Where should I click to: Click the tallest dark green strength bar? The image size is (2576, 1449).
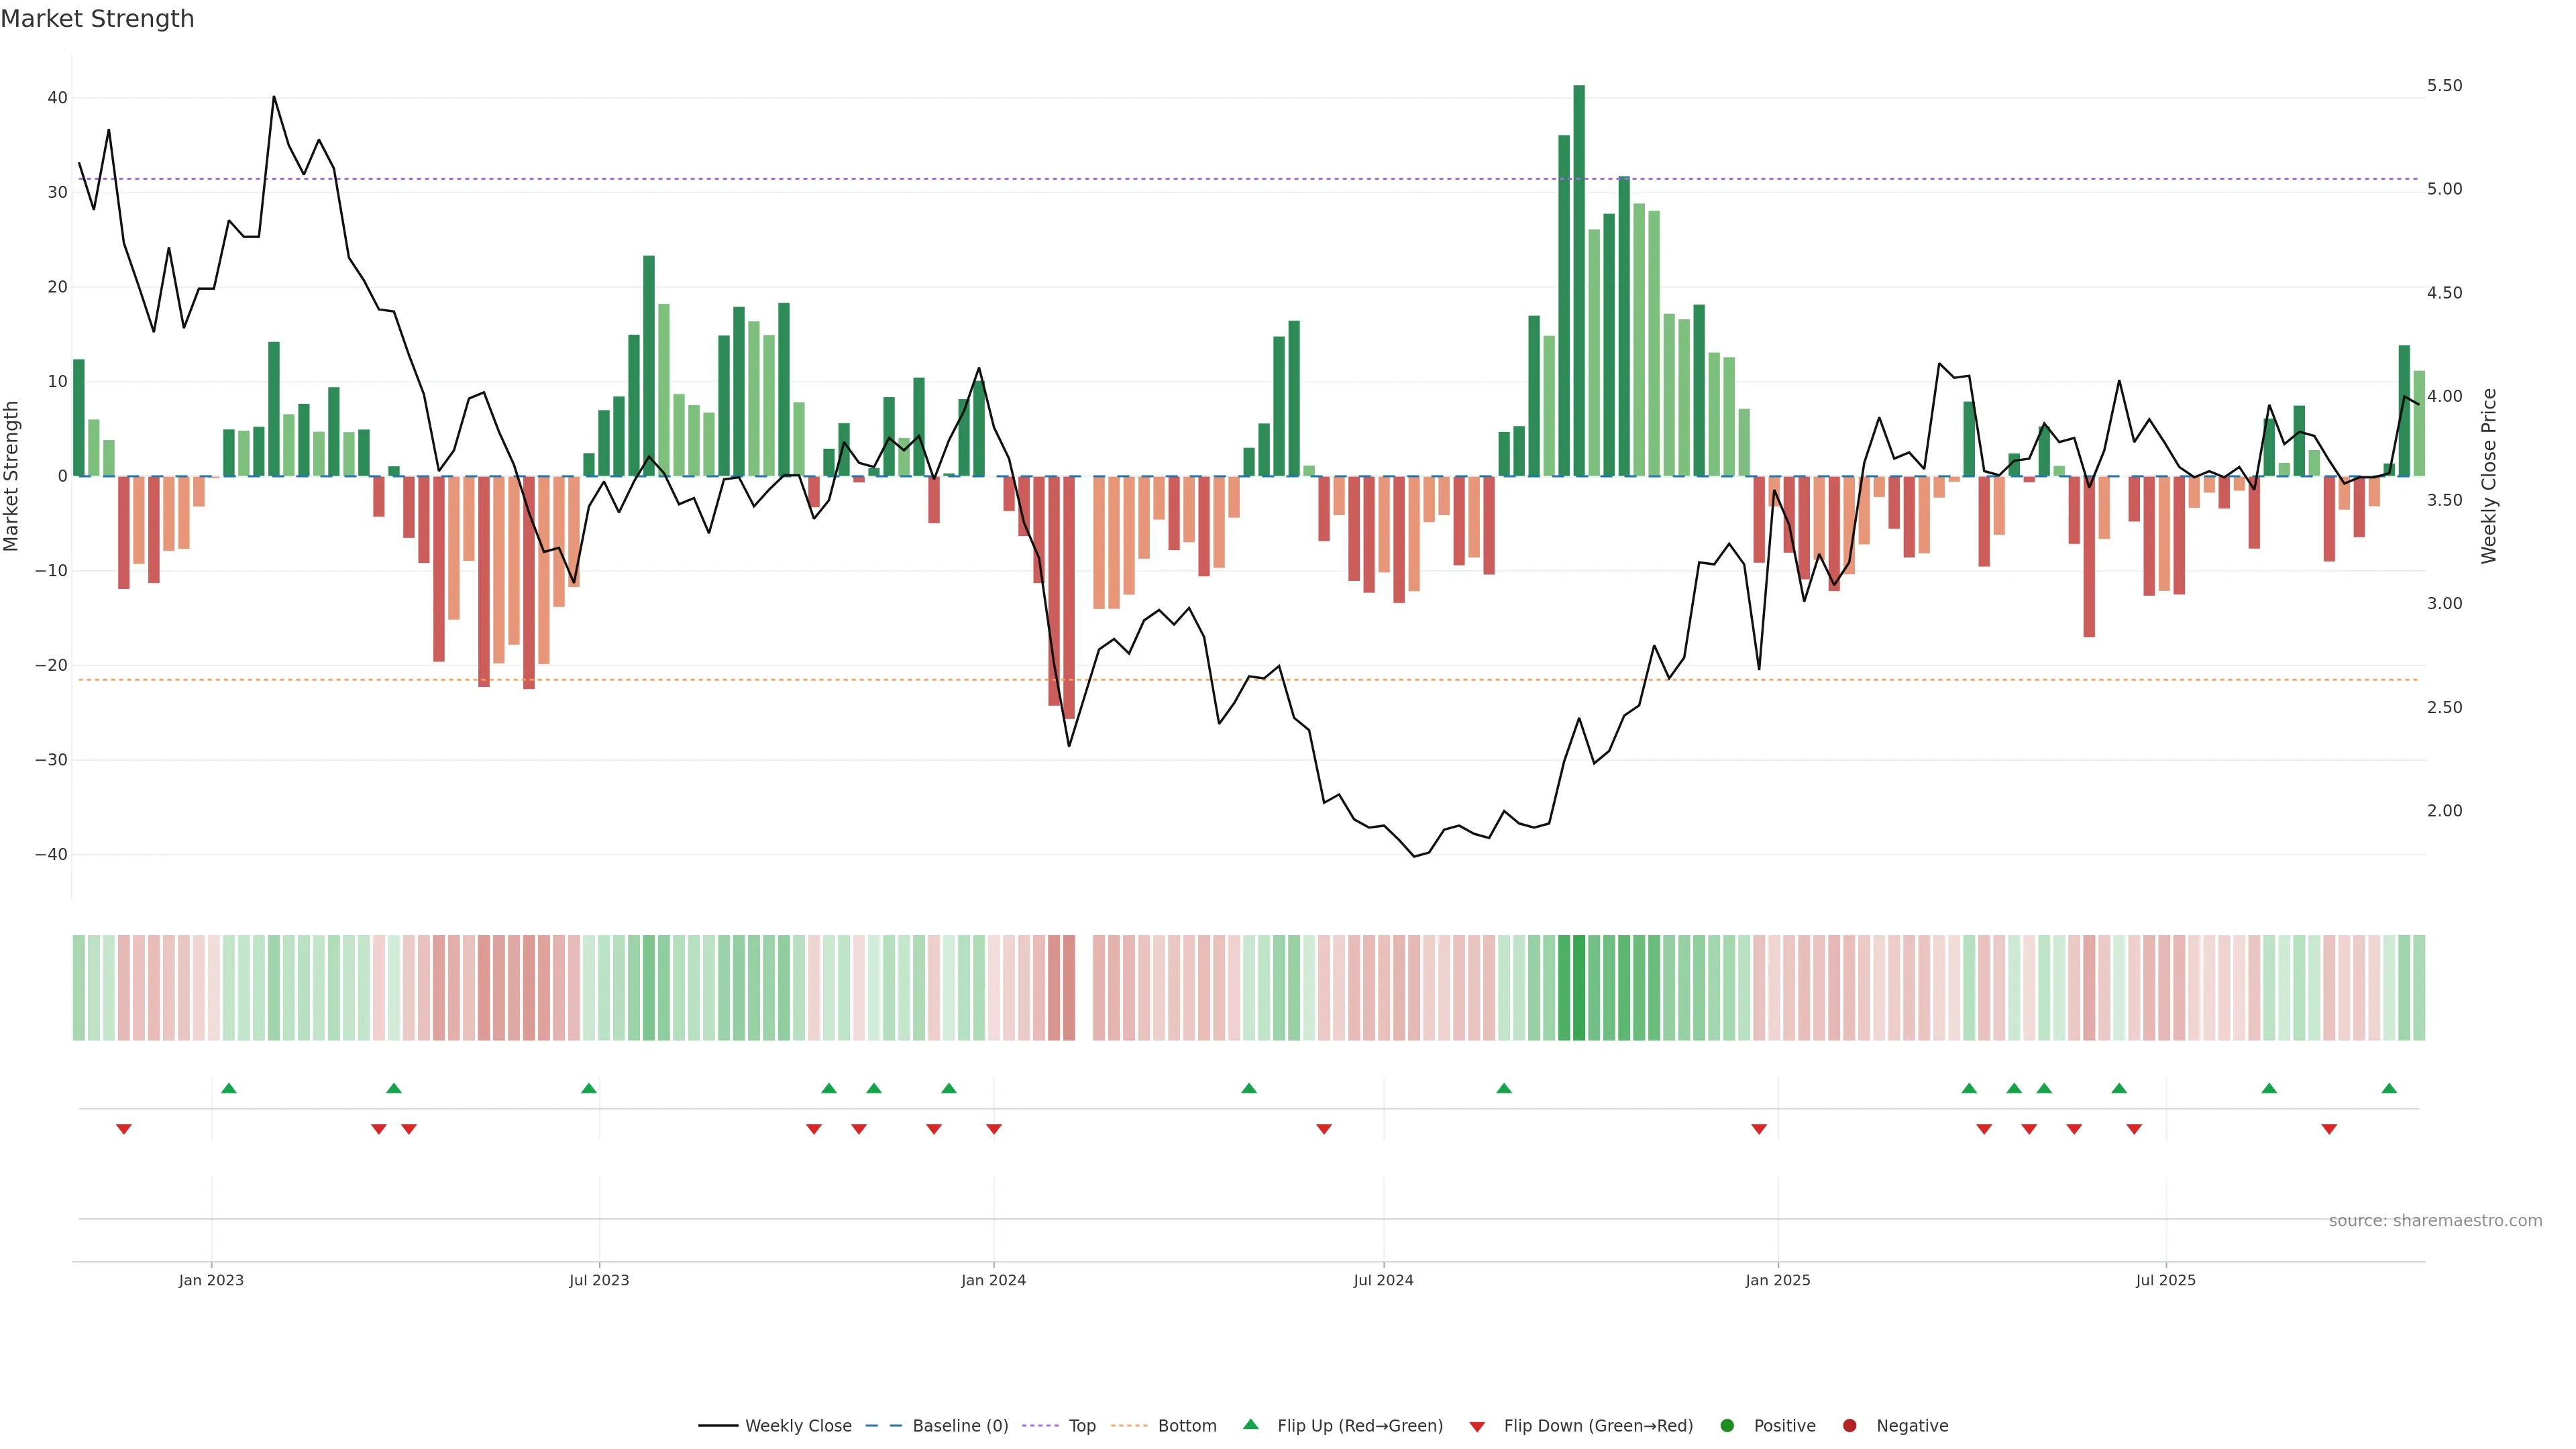coord(1579,280)
